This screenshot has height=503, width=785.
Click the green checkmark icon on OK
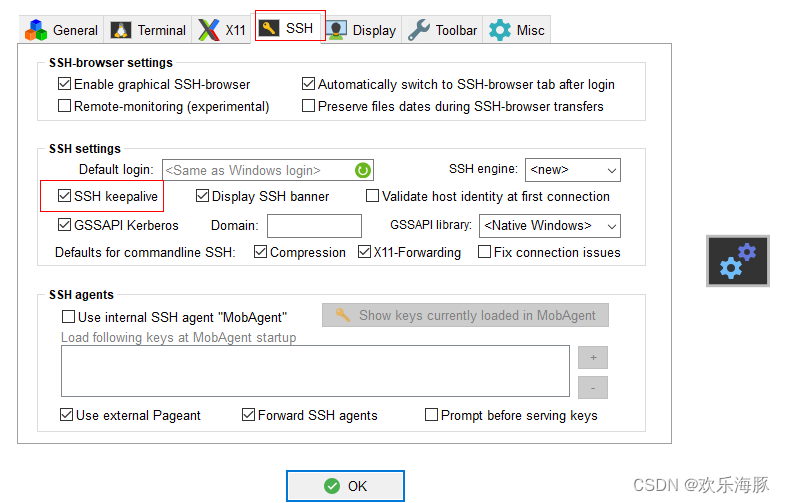tap(331, 486)
